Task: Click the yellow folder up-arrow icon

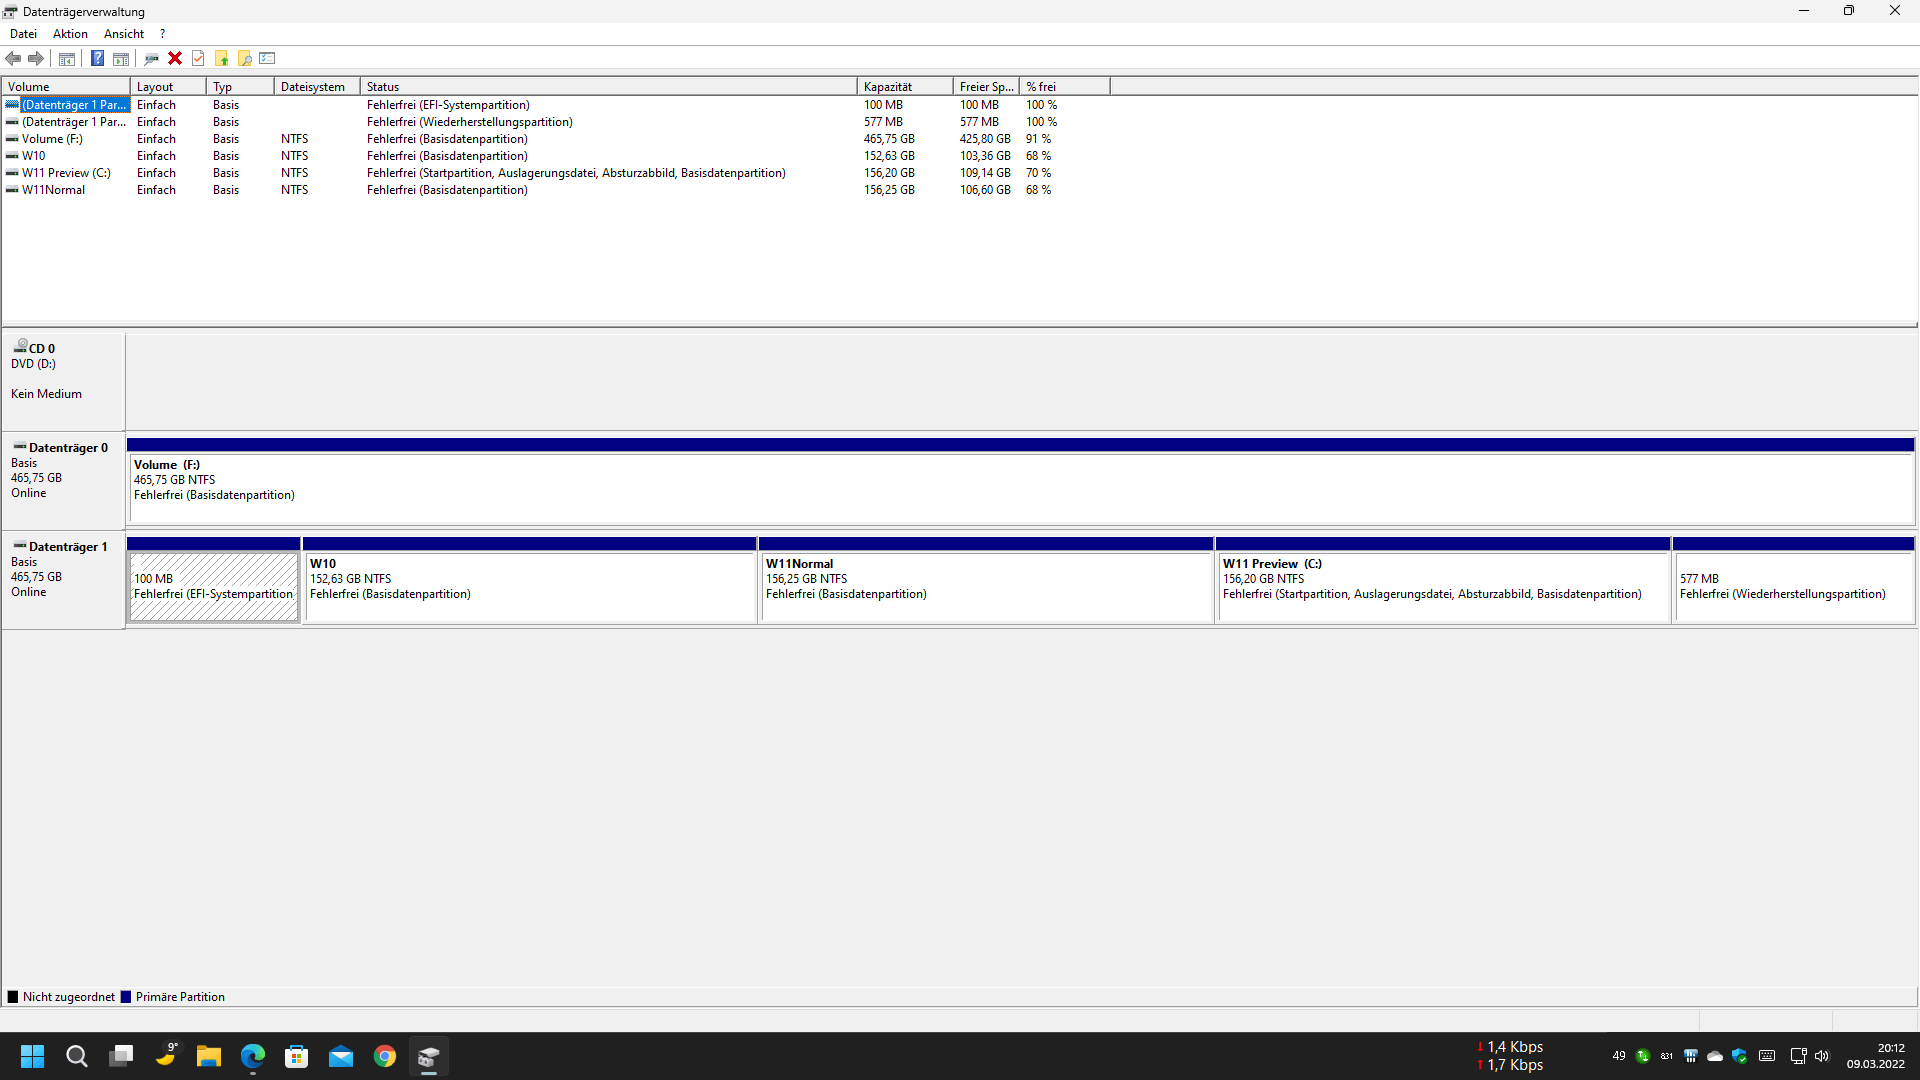Action: click(x=221, y=59)
